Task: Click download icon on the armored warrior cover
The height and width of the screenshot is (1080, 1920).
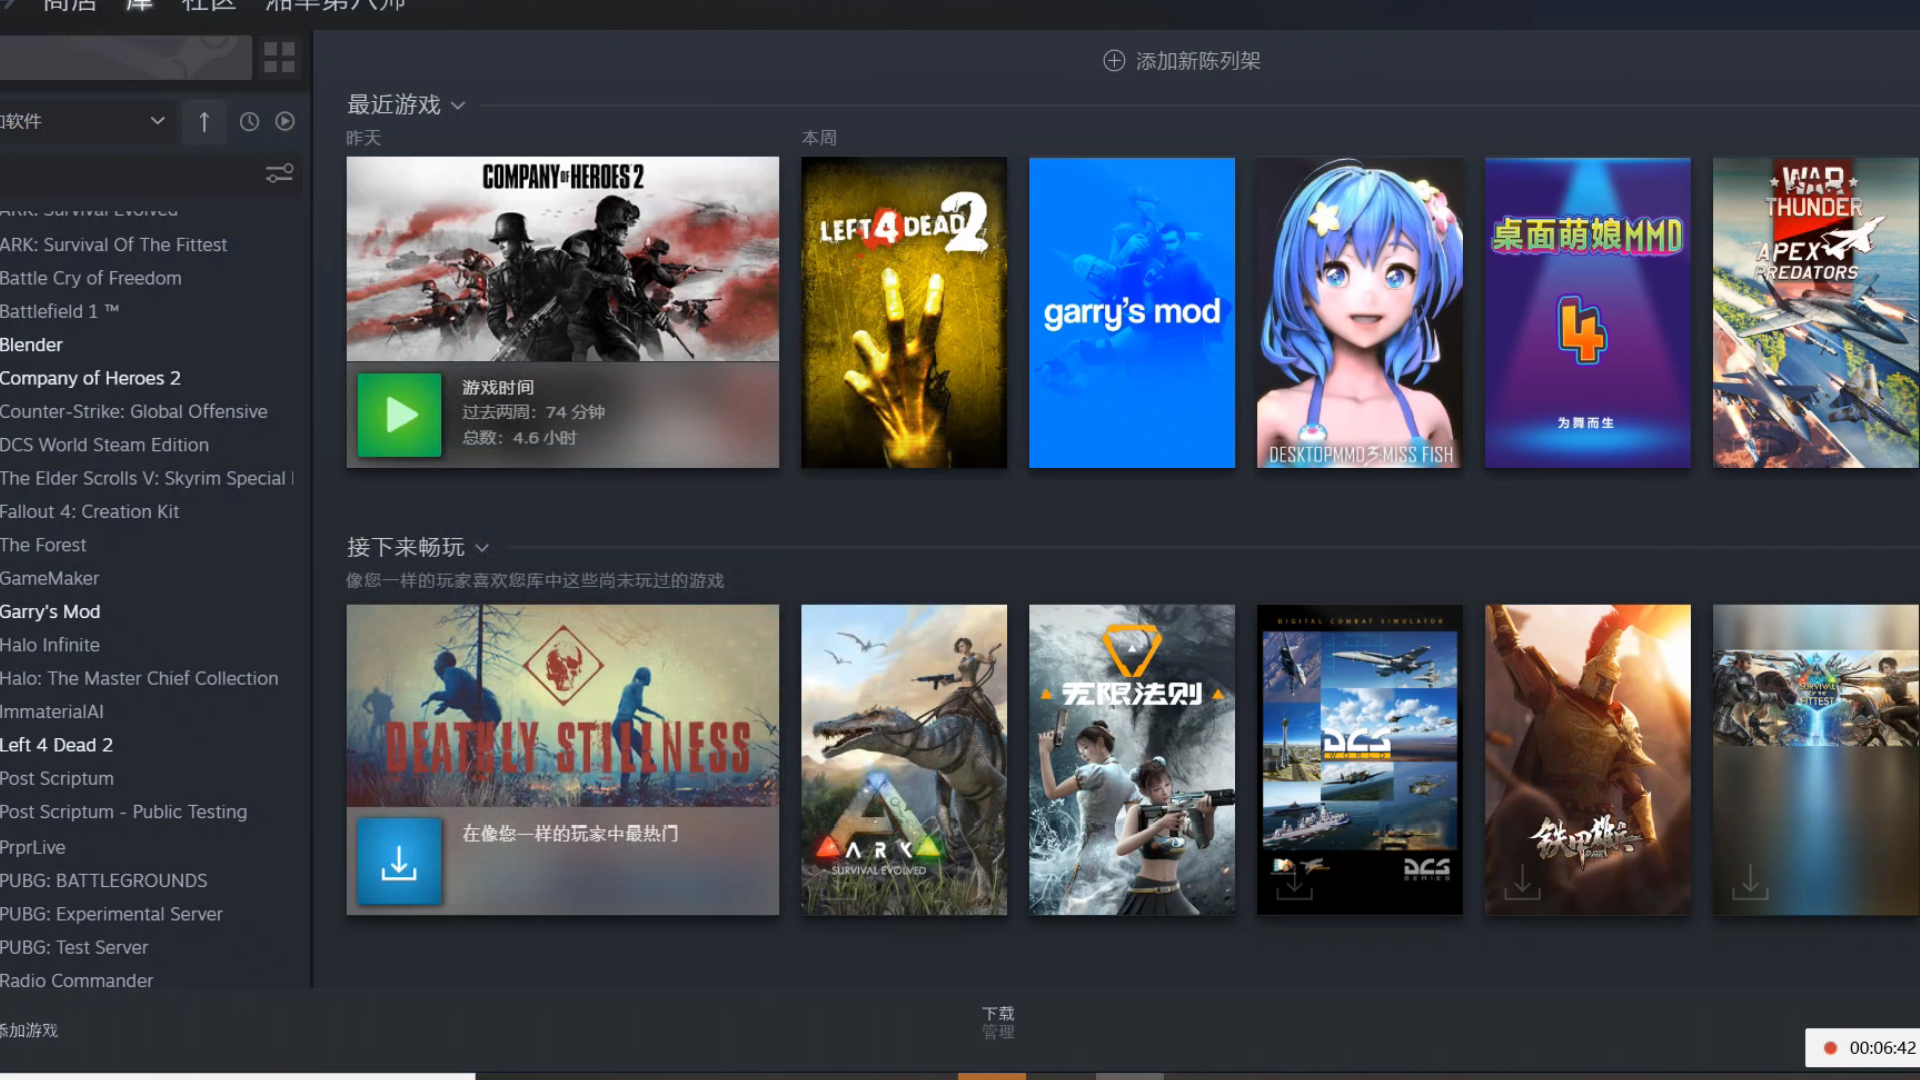Action: click(1522, 882)
